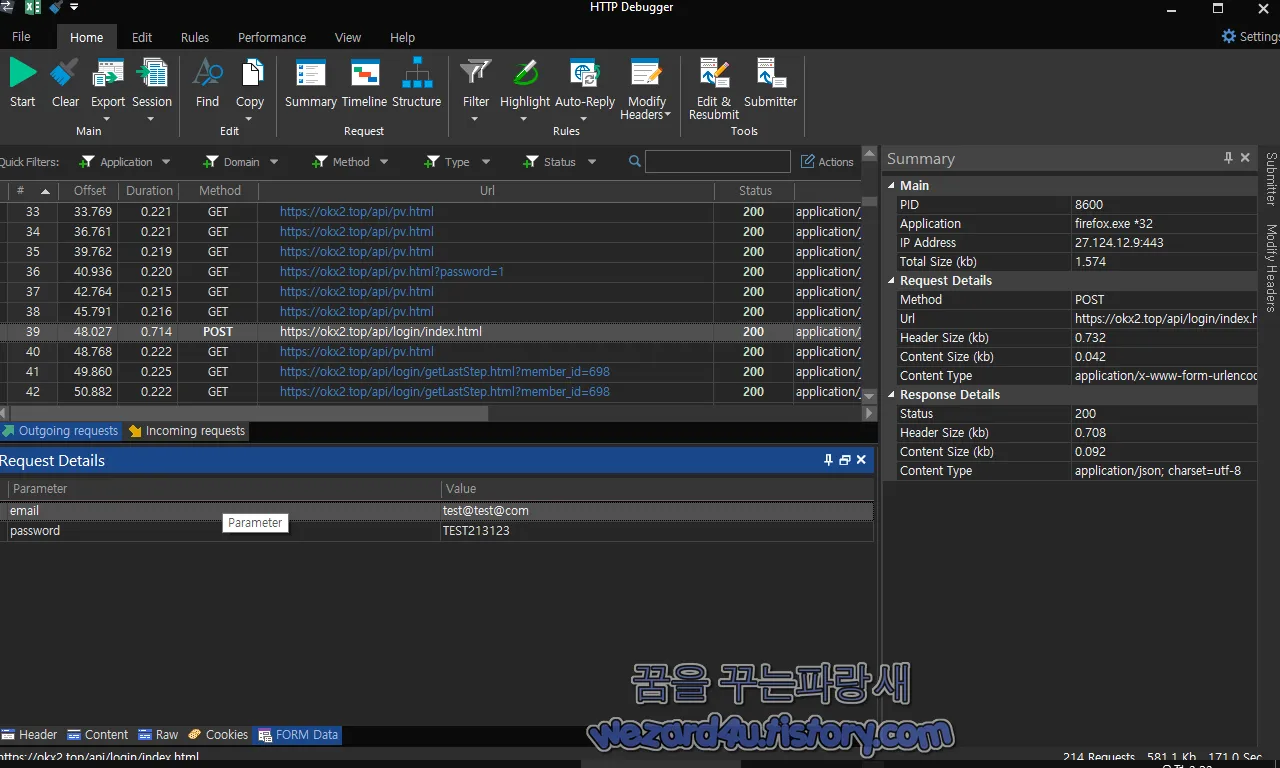Open the Modify Headers tool
1280x768 pixels.
click(x=646, y=90)
